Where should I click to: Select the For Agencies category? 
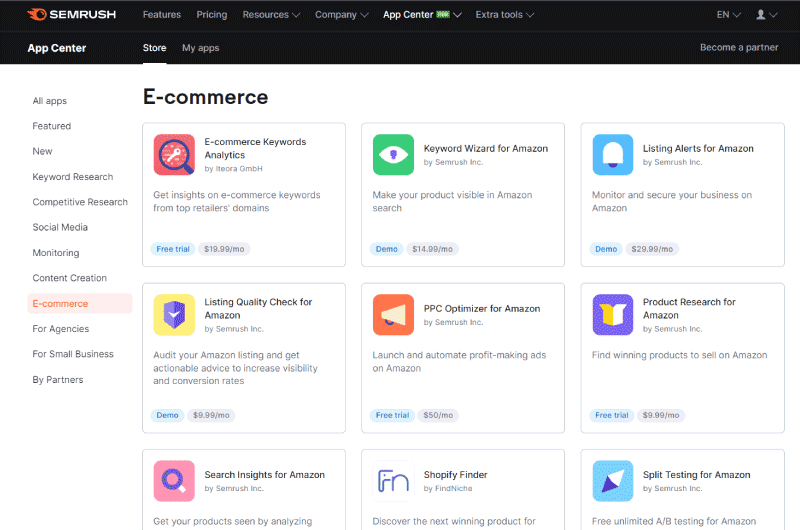(x=61, y=329)
